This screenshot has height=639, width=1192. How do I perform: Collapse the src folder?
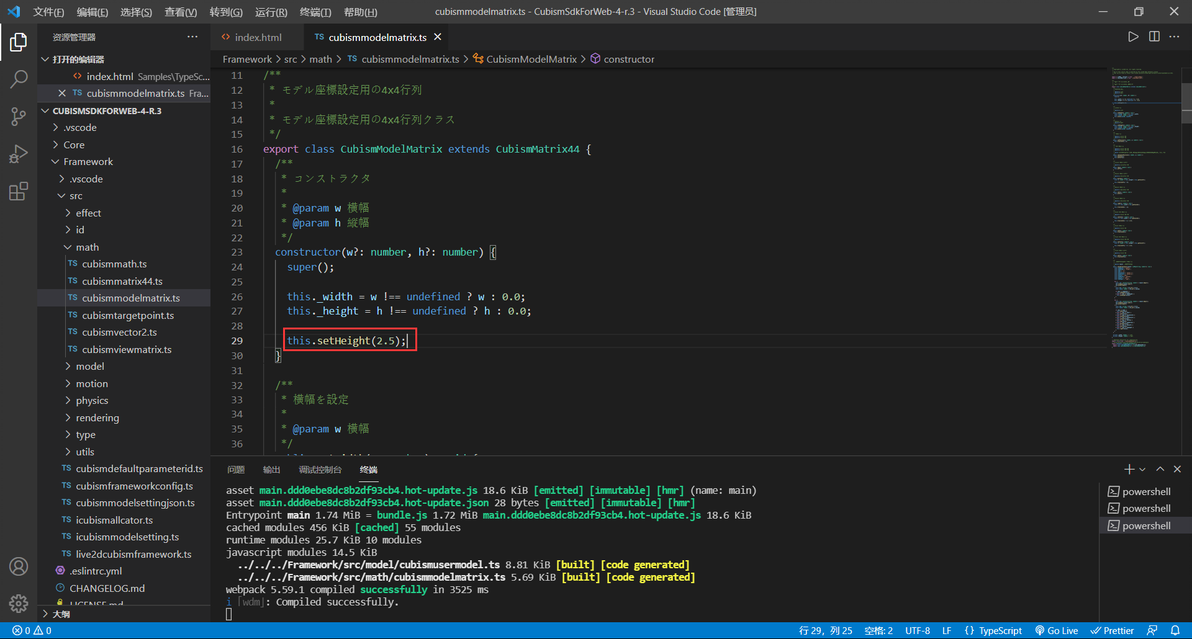tap(124, 196)
